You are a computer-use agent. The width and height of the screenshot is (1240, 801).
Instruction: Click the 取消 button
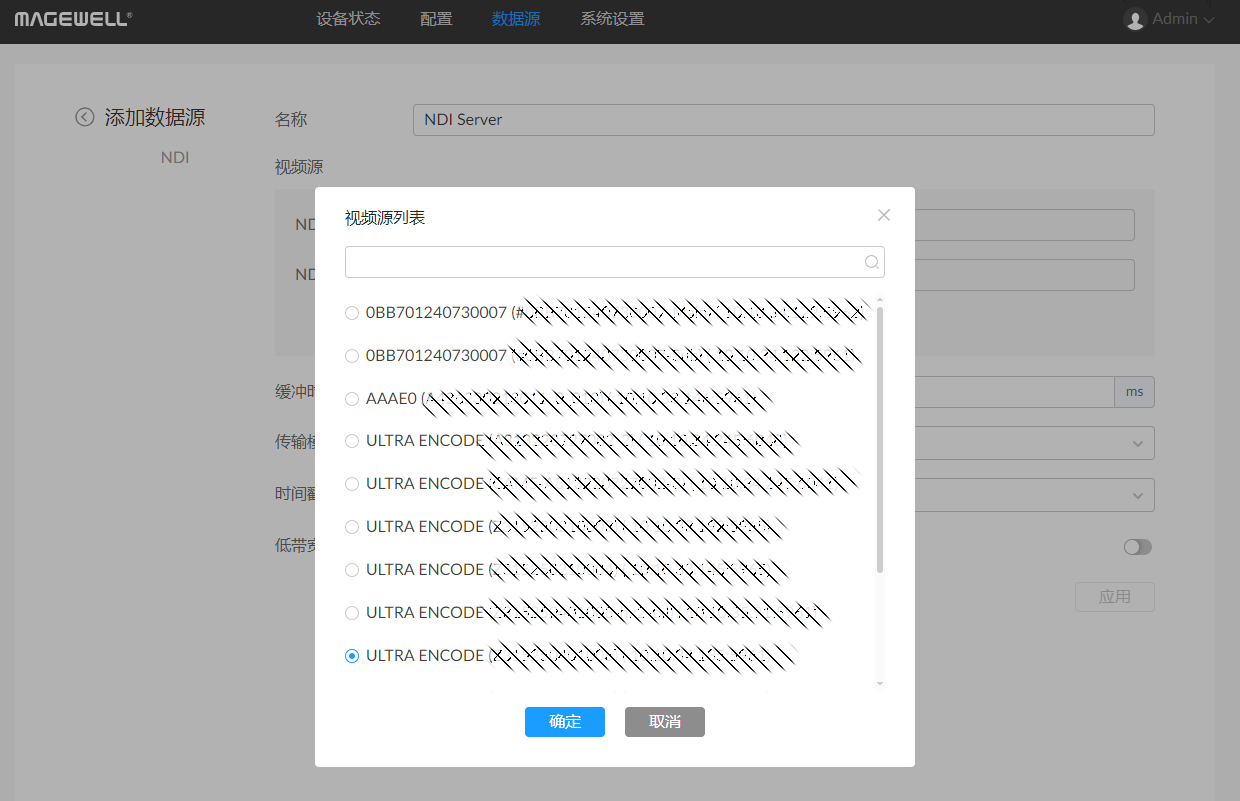pos(665,722)
